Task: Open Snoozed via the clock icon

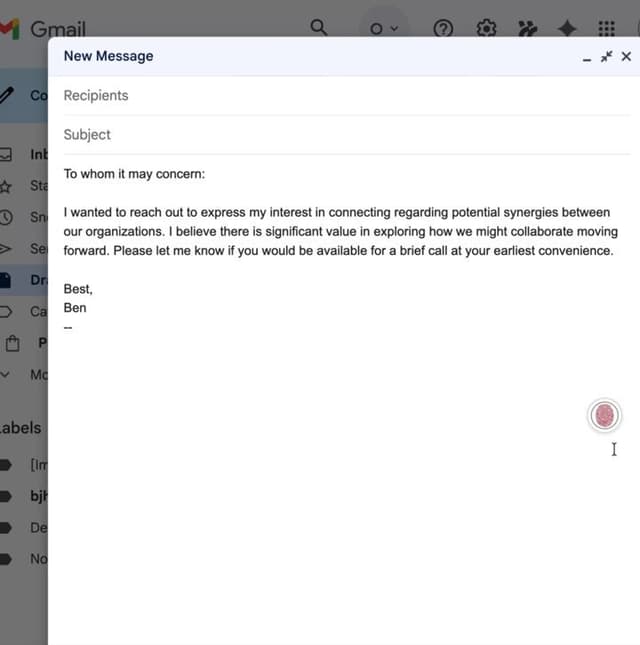Action: click(x=6, y=217)
